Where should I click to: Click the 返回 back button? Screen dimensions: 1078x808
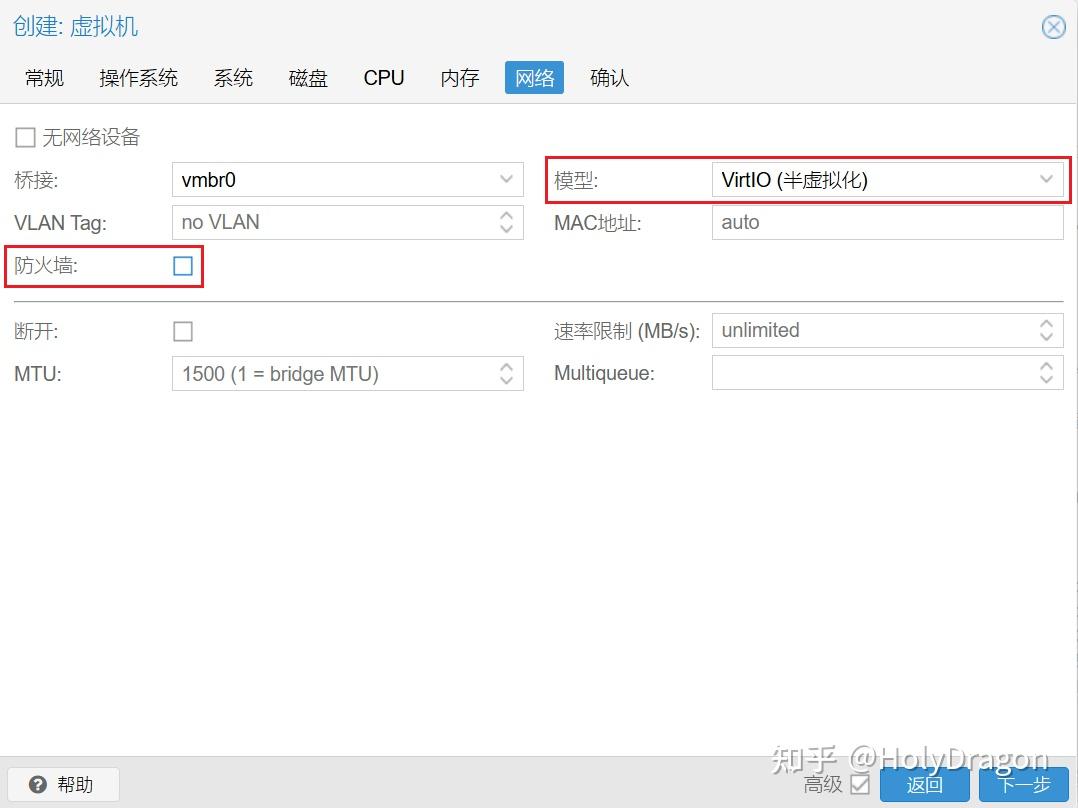tap(924, 786)
